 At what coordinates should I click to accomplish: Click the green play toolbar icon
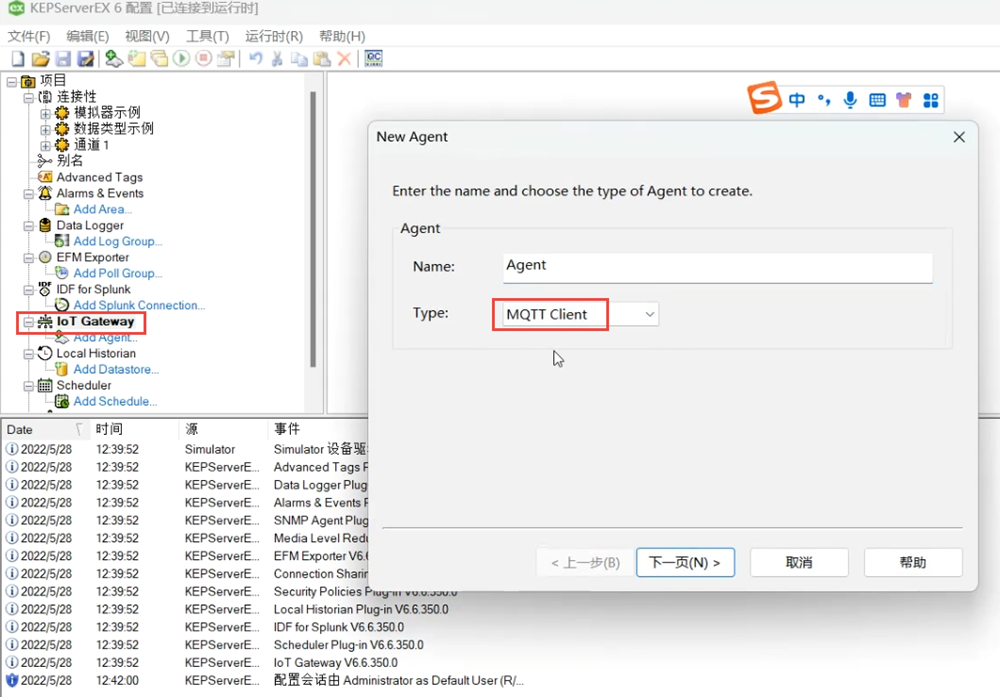click(x=181, y=59)
